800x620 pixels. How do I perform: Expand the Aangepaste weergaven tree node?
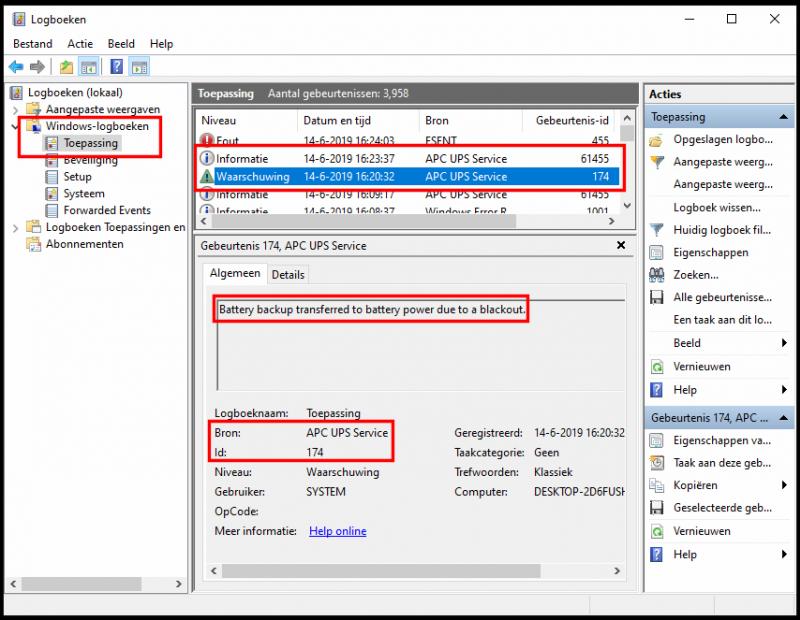[x=16, y=110]
